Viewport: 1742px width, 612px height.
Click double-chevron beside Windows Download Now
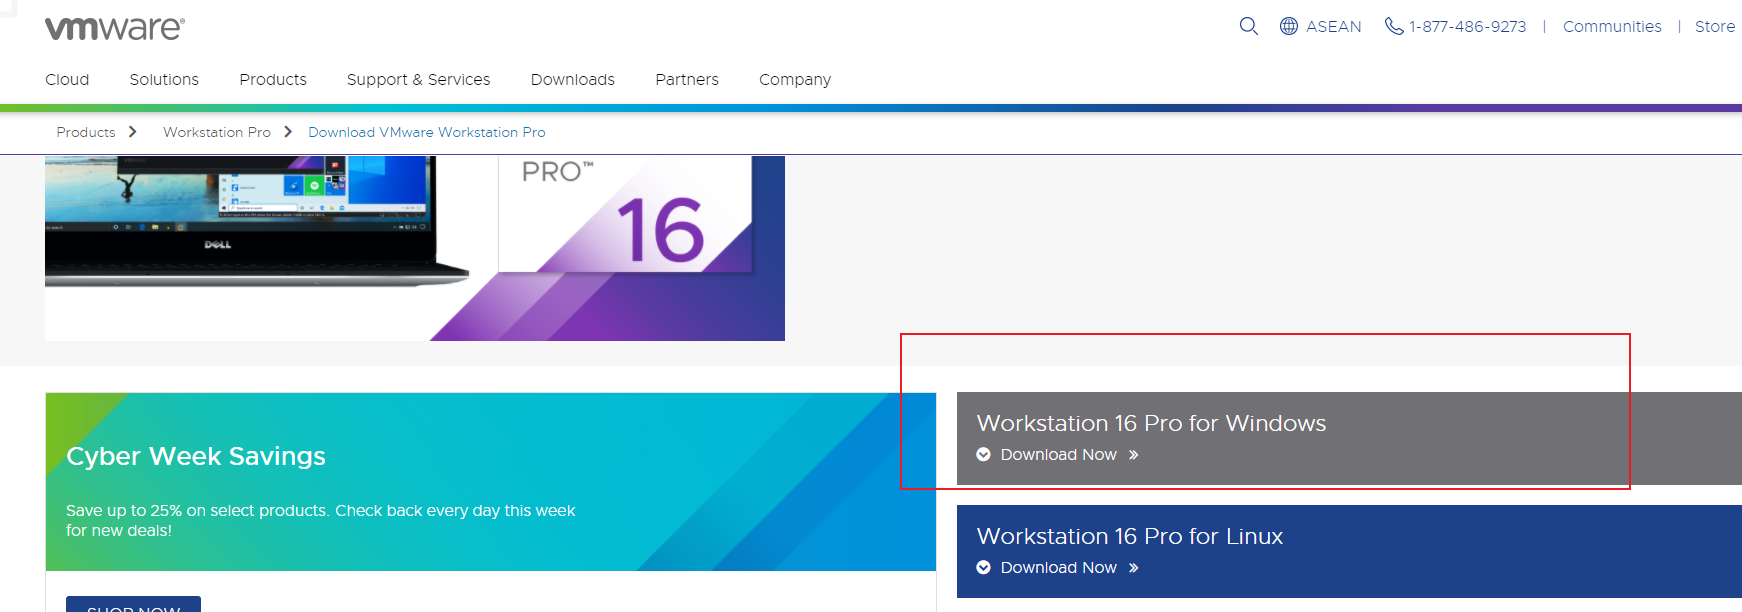click(1134, 455)
